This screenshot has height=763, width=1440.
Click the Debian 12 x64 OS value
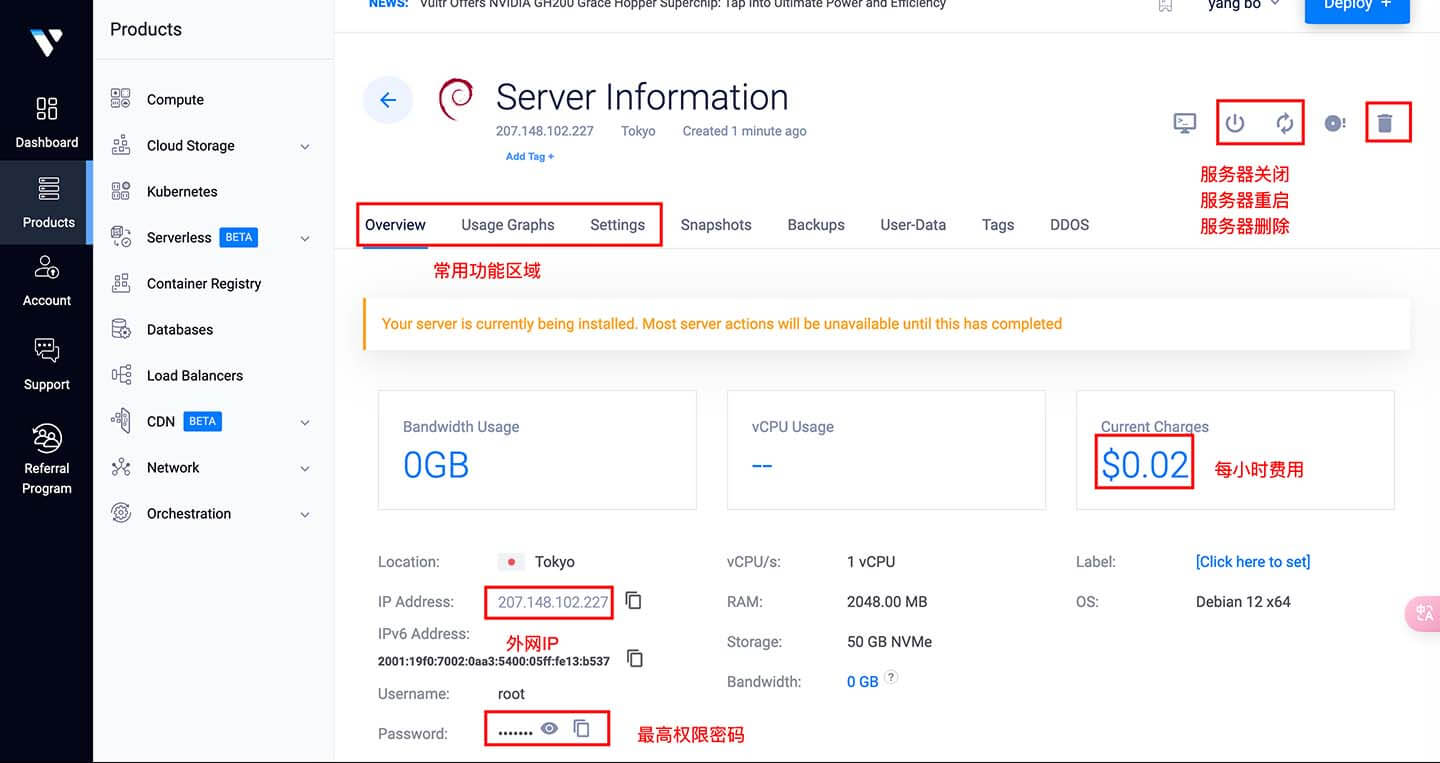click(1243, 601)
